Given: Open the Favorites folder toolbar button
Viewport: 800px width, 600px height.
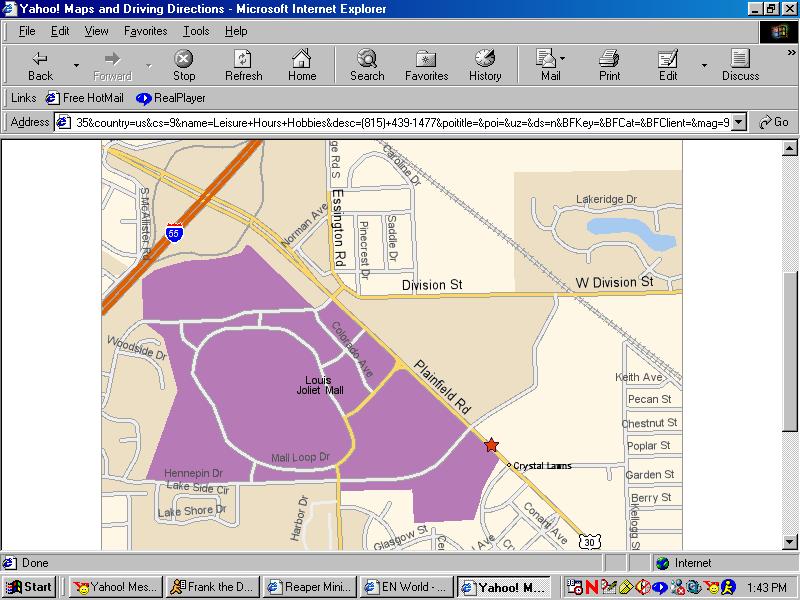Looking at the screenshot, I should click(x=427, y=66).
